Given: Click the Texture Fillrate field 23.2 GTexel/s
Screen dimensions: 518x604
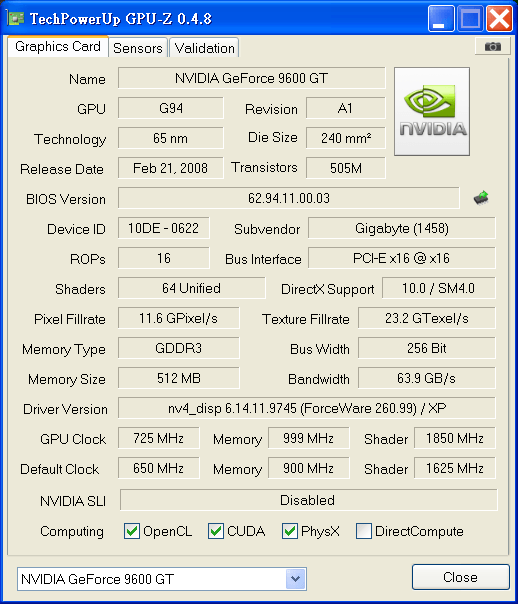Looking at the screenshot, I should 427,318.
